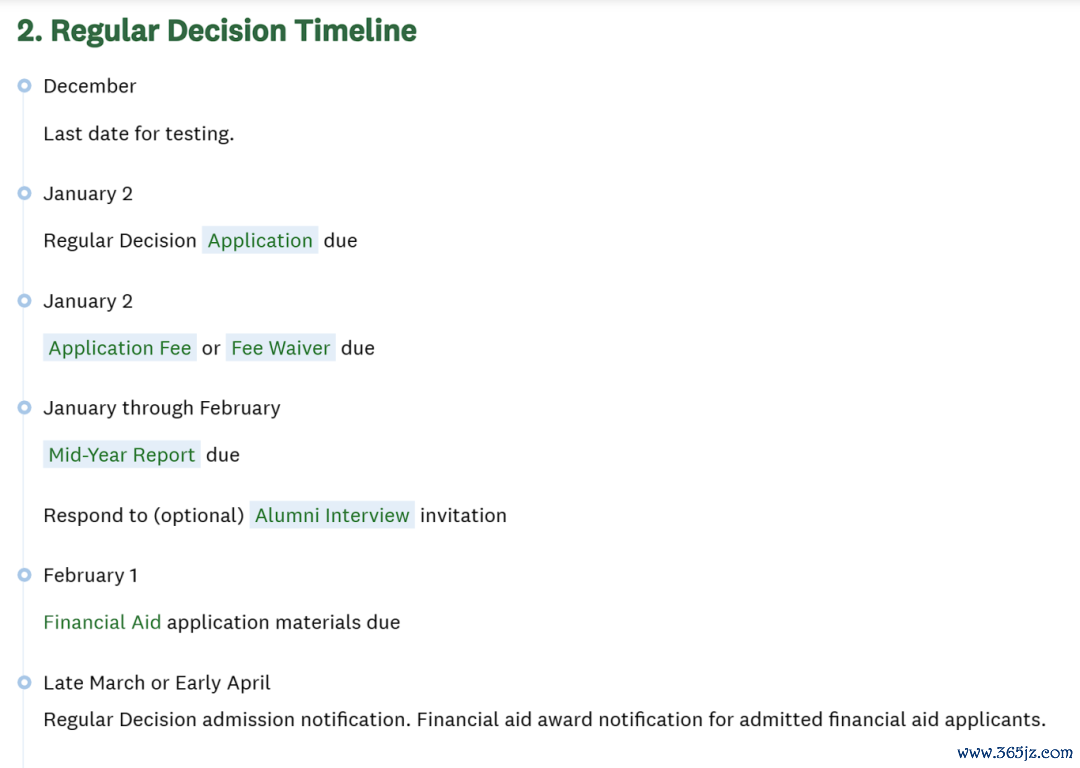Select the timeline marker above Application Fee
1080x768 pixels.
pos(25,301)
